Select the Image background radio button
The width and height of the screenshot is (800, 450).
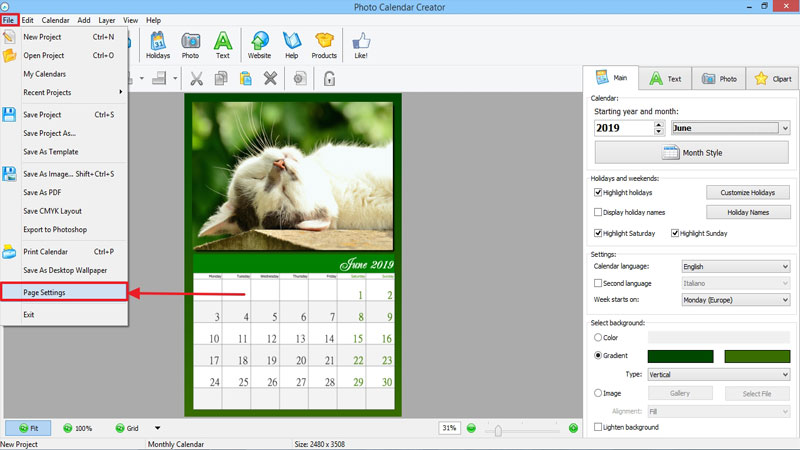pyautogui.click(x=598, y=393)
